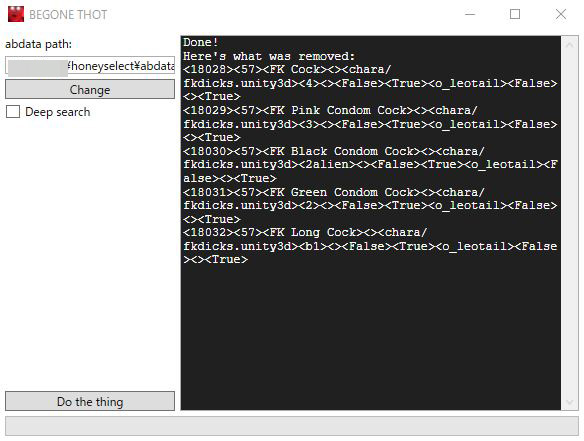The image size is (584, 441).
Task: Enable the Deep search checkbox
Action: (x=13, y=112)
